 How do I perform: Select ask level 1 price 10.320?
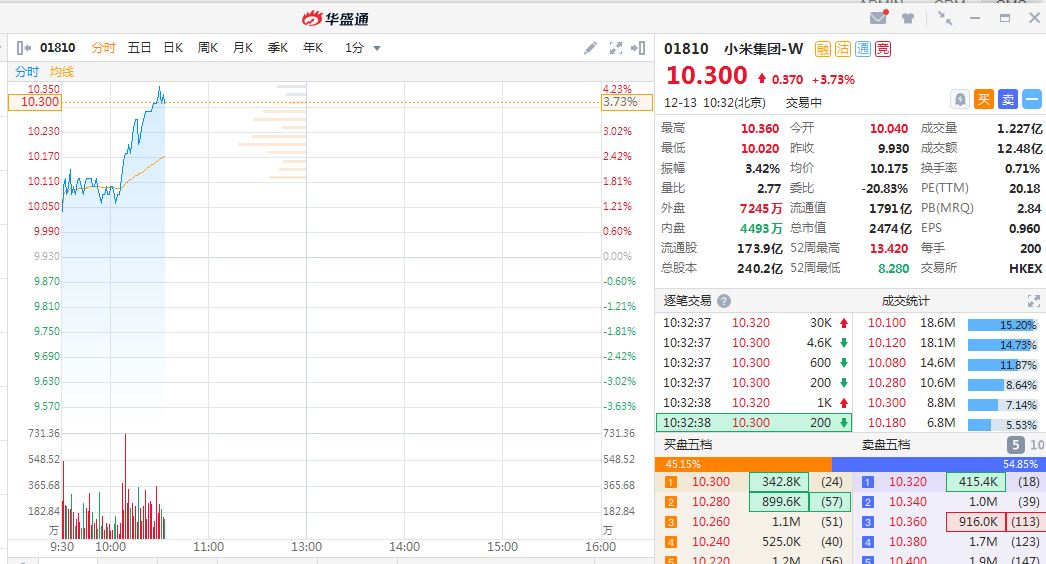pyautogui.click(x=907, y=482)
